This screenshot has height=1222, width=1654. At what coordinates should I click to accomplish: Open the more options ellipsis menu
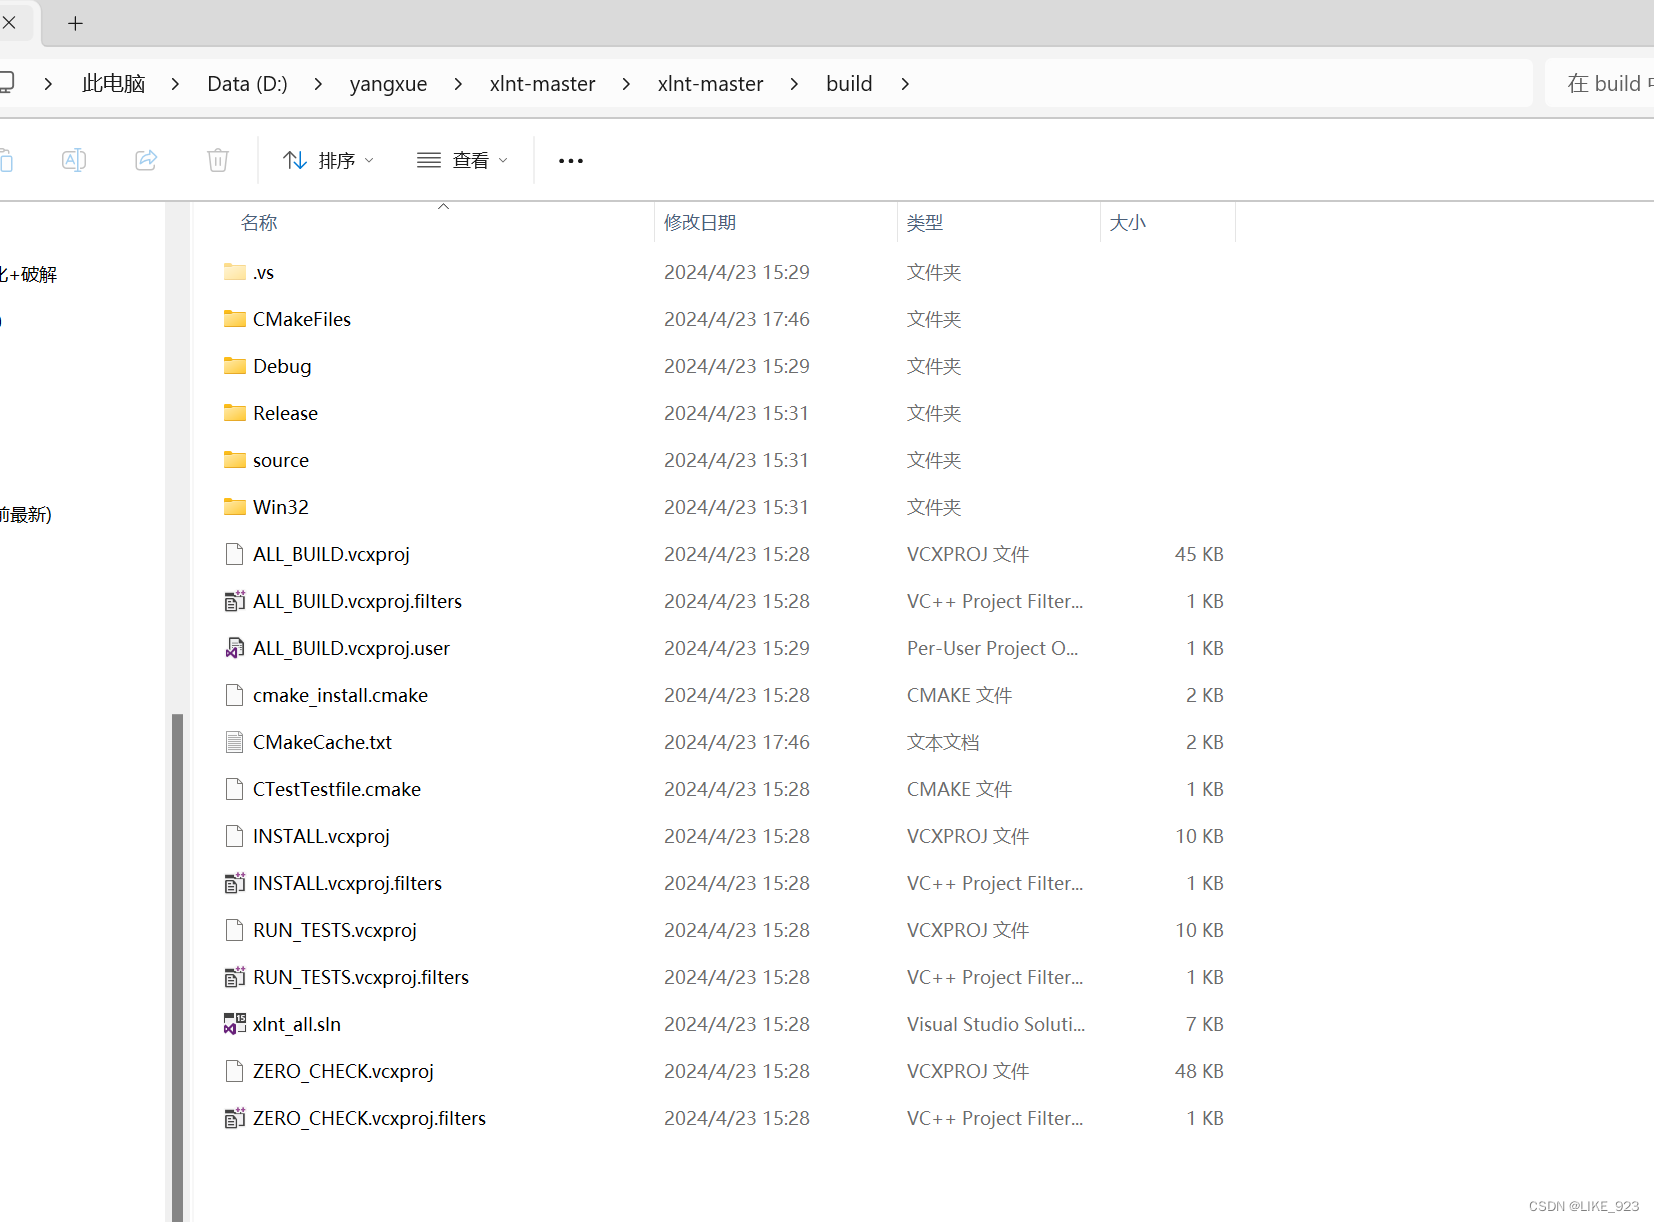pyautogui.click(x=571, y=160)
